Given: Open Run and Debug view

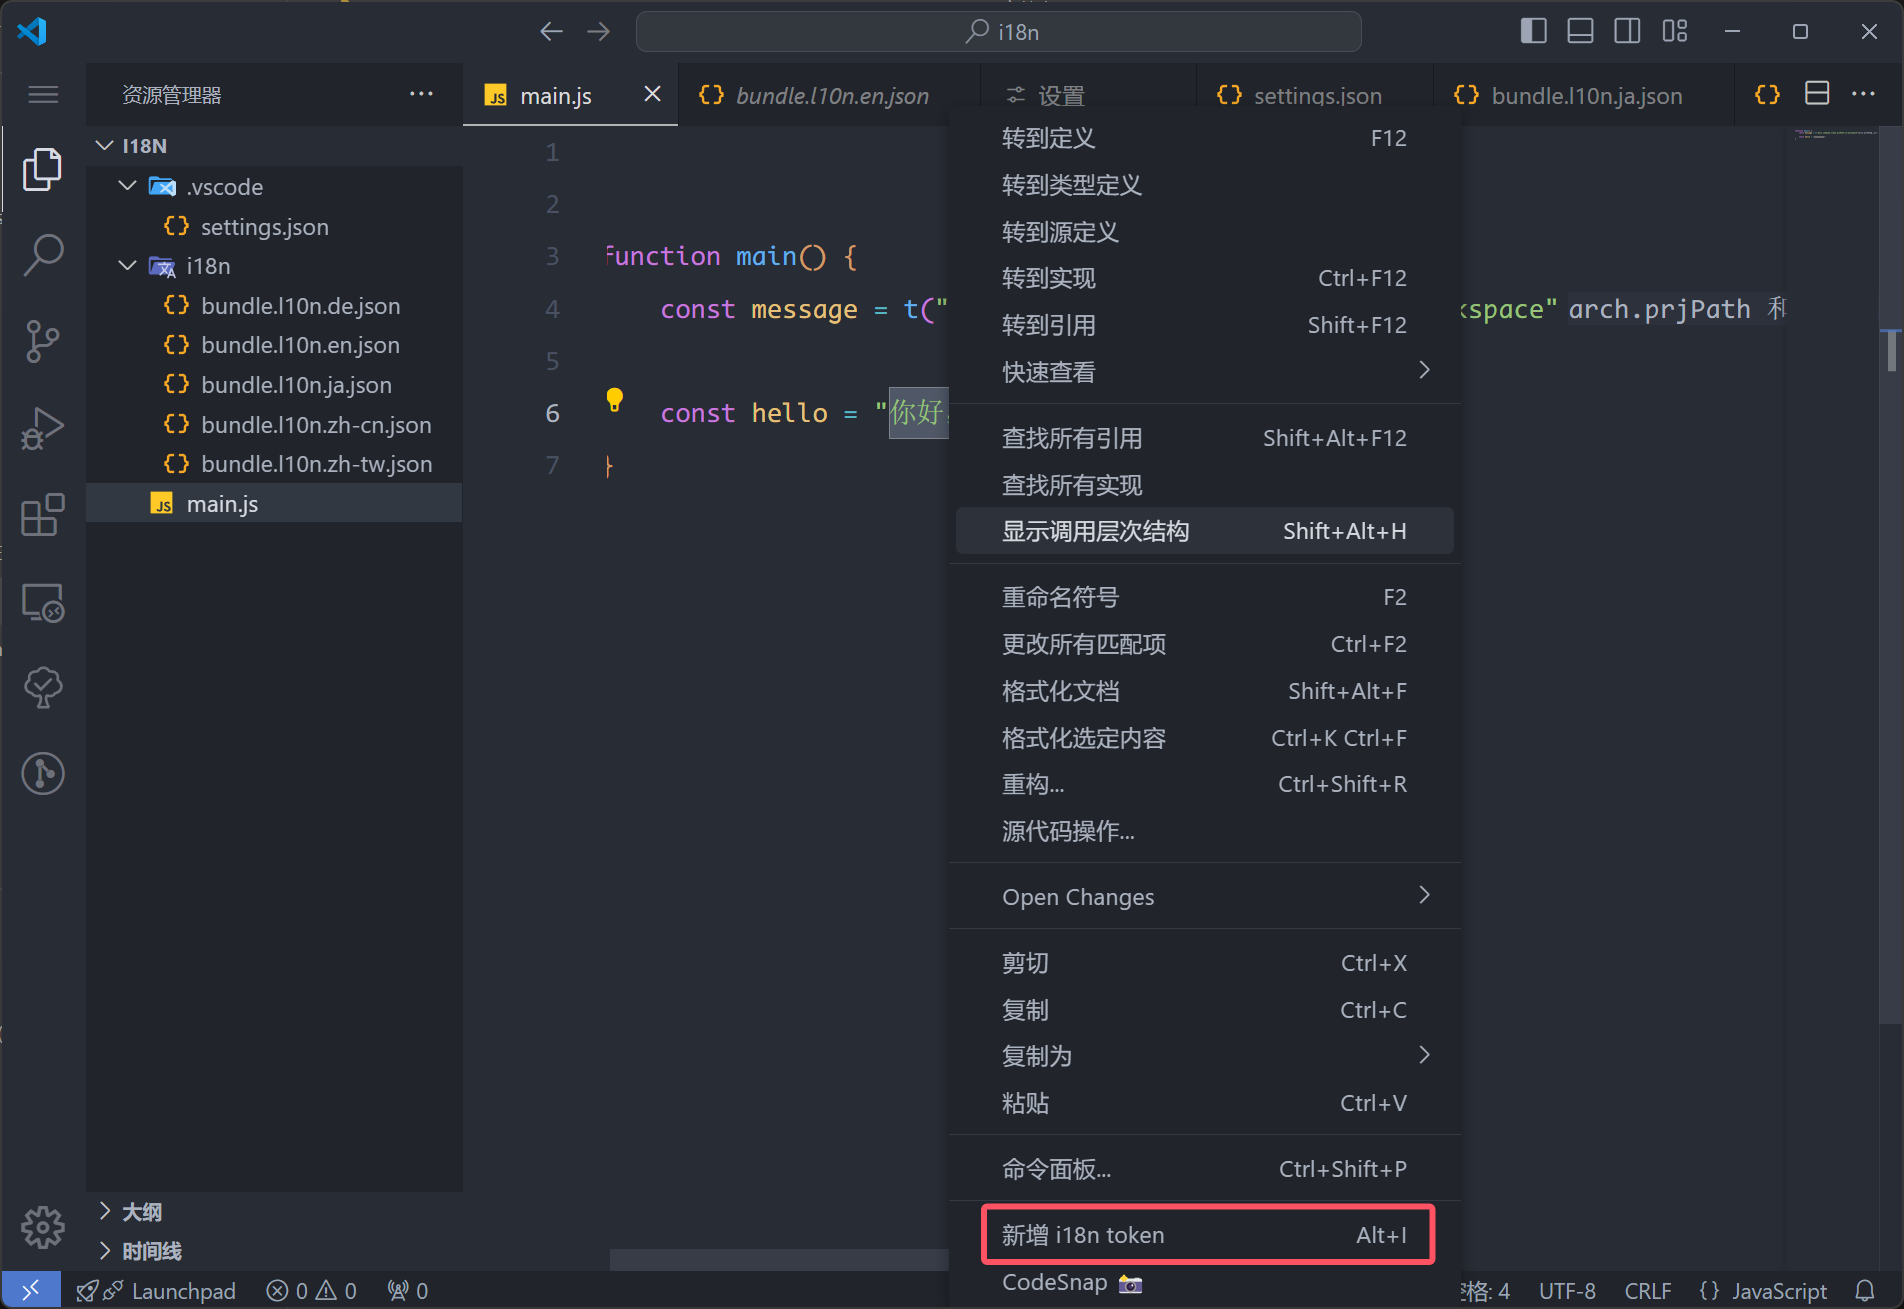Looking at the screenshot, I should point(42,429).
